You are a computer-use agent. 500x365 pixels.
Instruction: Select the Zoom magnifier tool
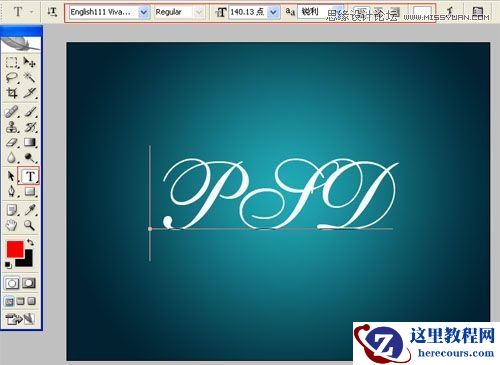click(x=30, y=226)
